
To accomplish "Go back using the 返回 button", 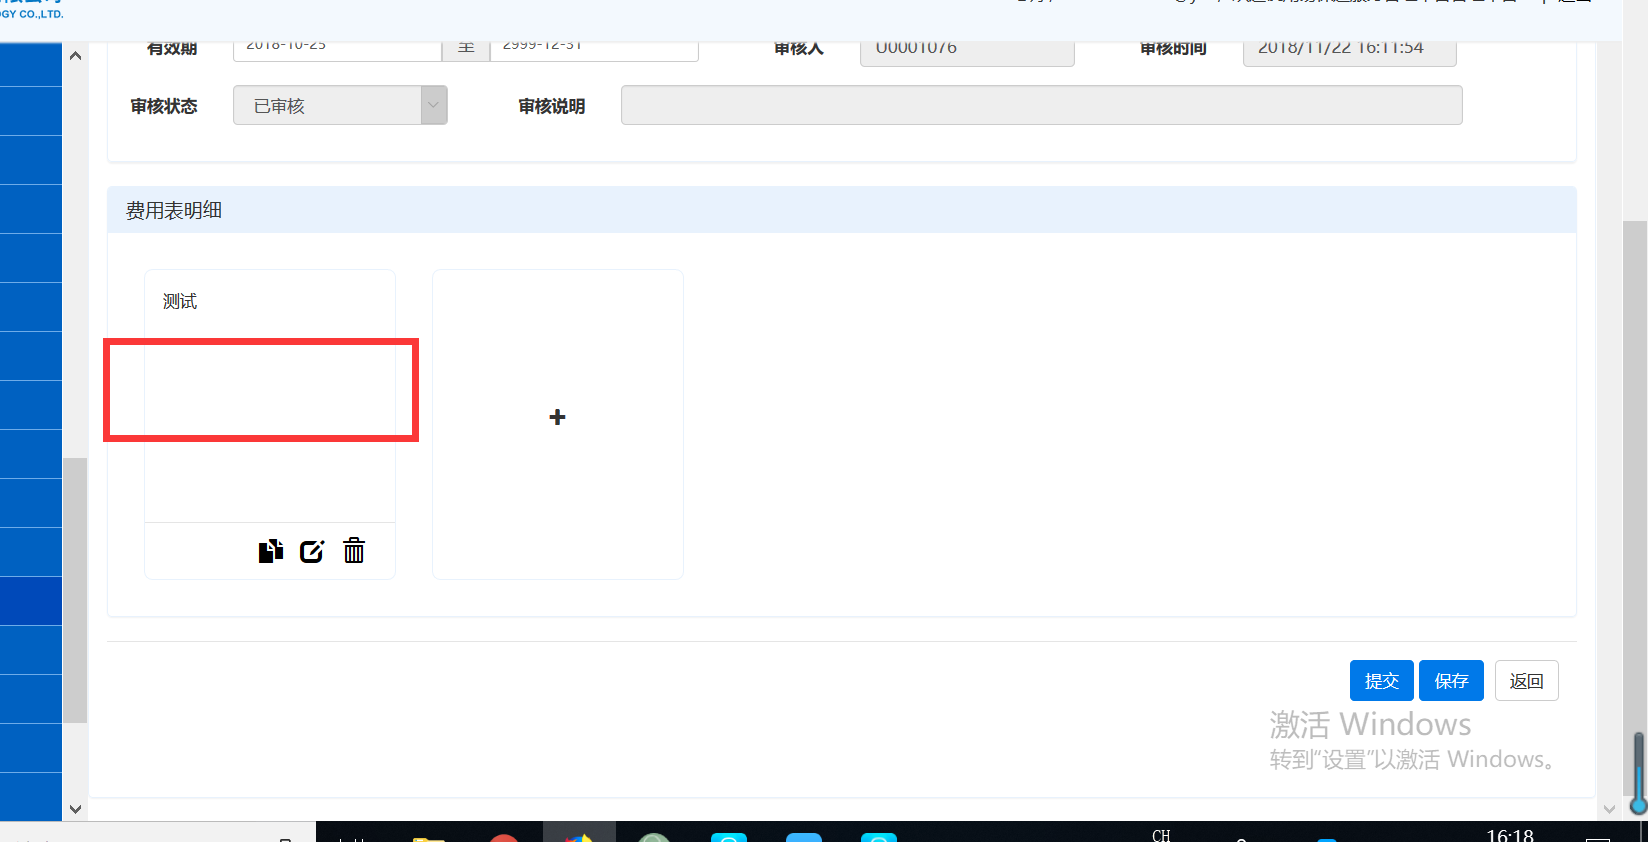I will click(1527, 681).
